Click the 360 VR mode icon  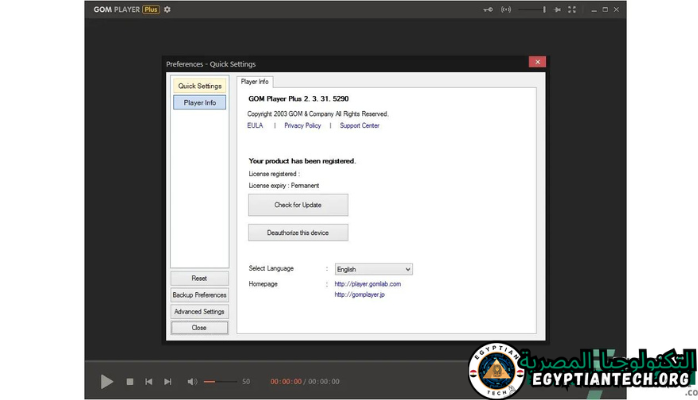506,10
